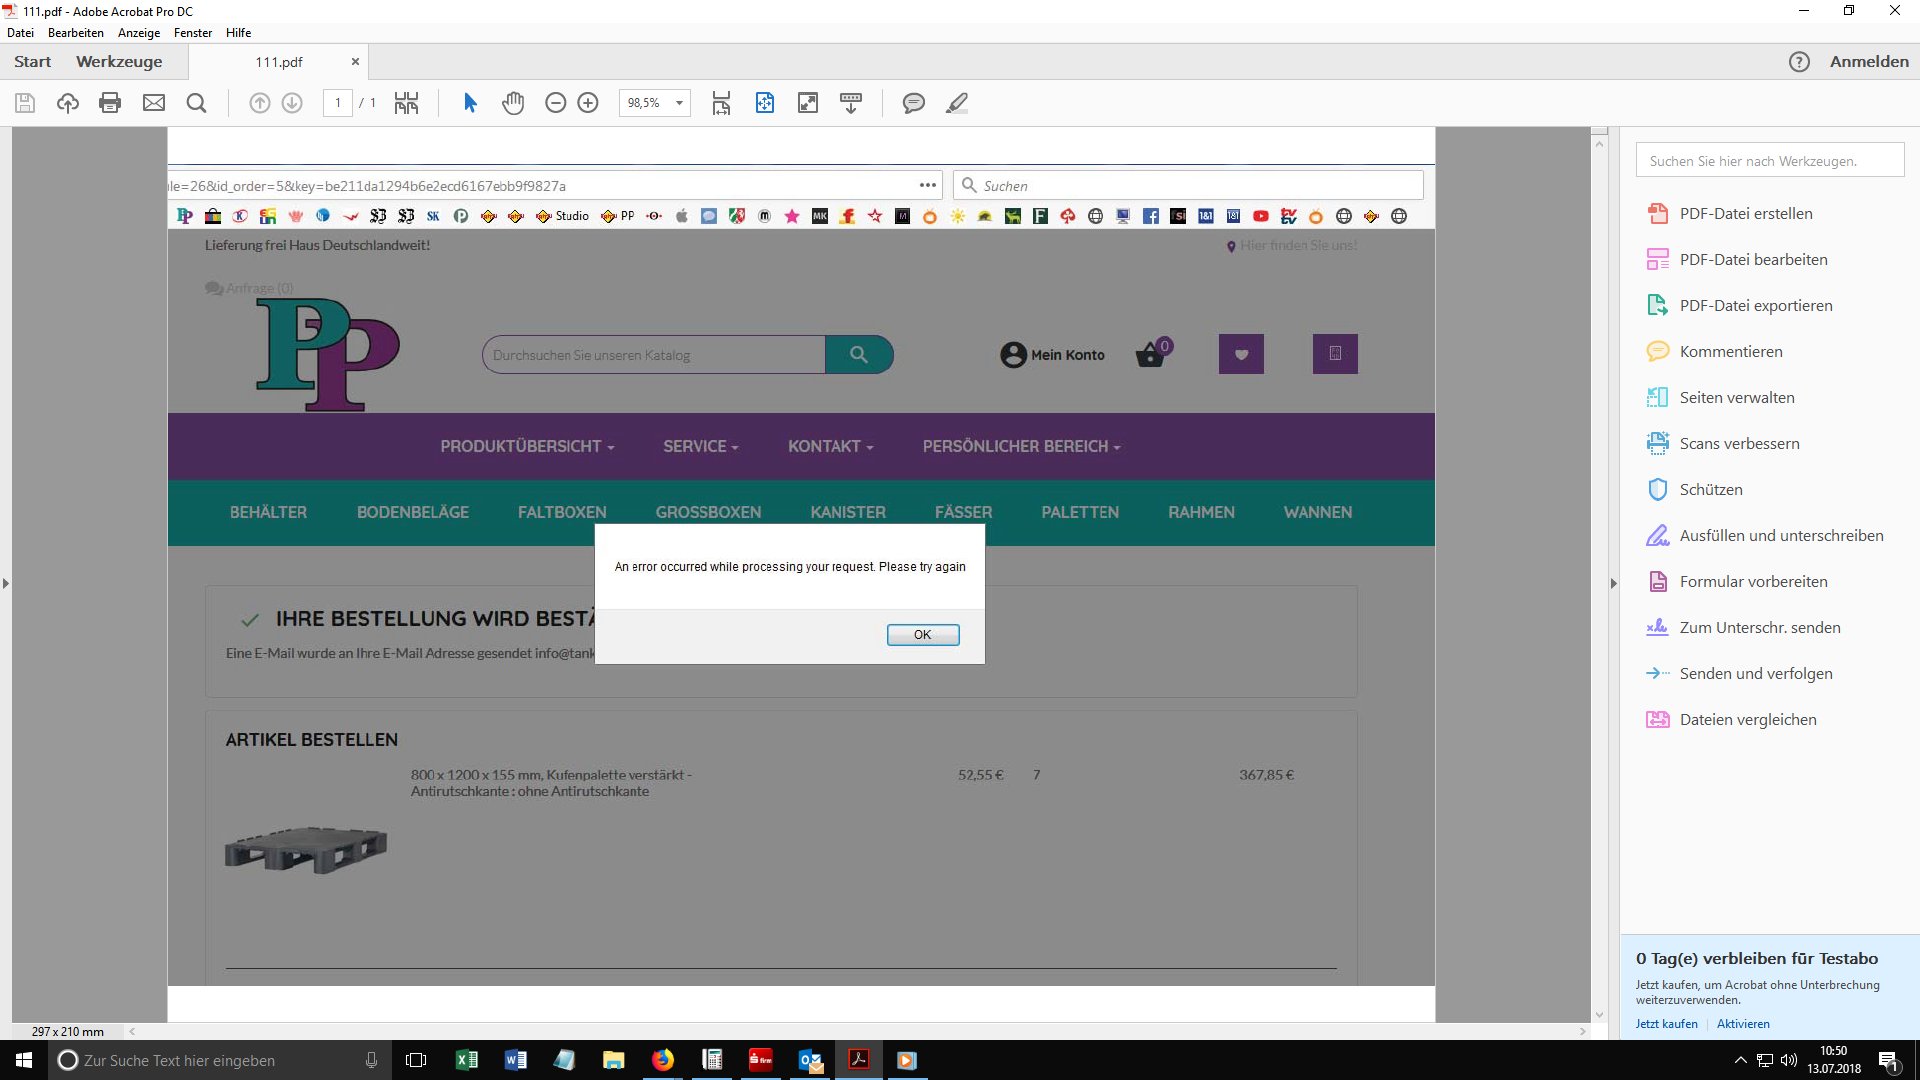
Task: Select the Hand pan tool
Action: tap(513, 103)
